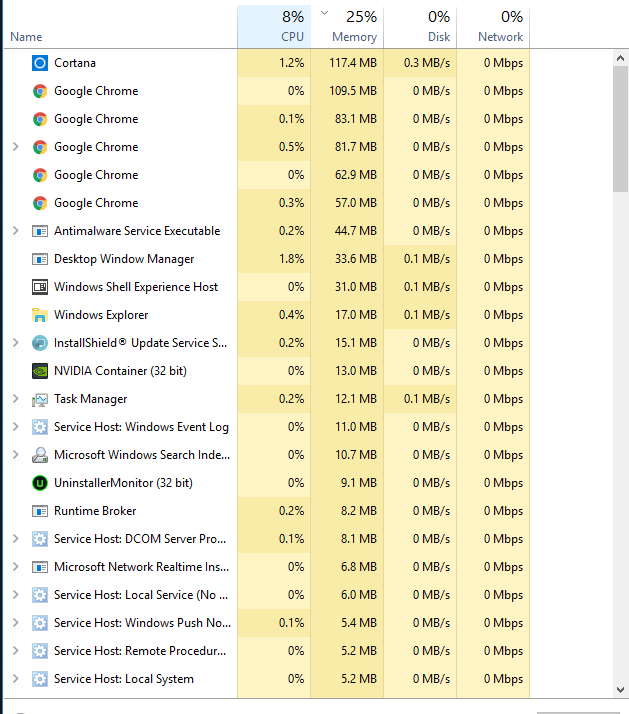Sort by the CPU column header

tap(274, 27)
